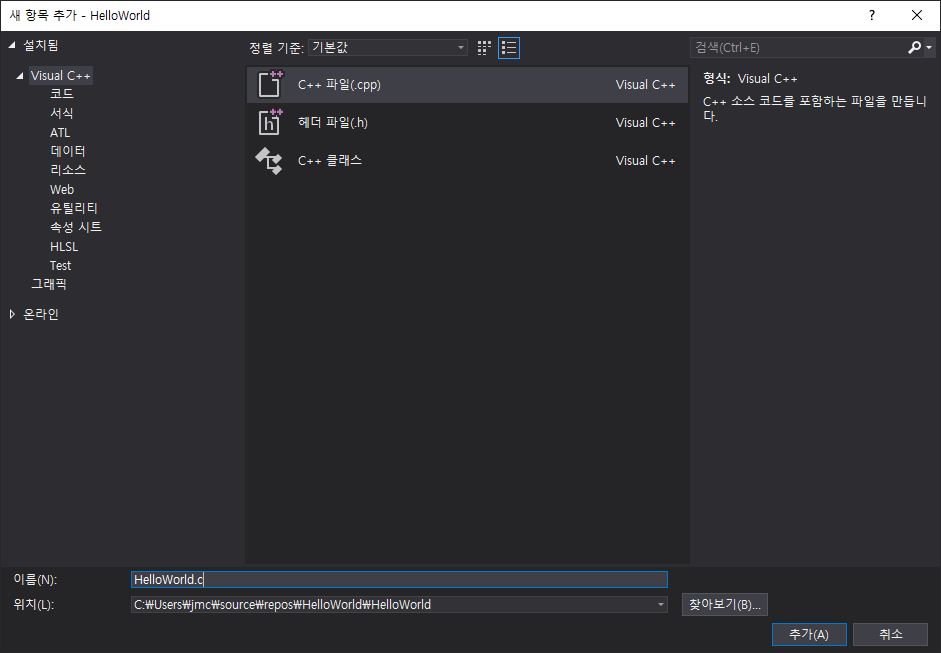Image resolution: width=941 pixels, height=653 pixels.
Task: Select the 그래픽 category
Action: coord(49,284)
